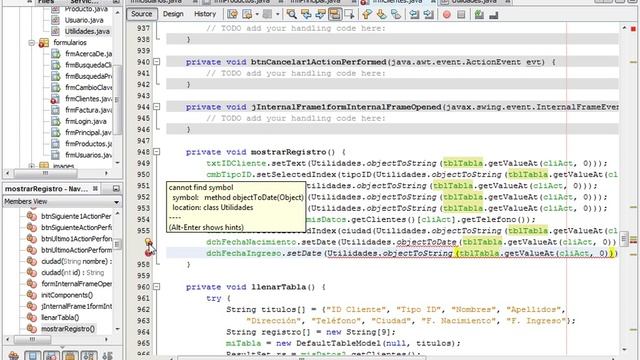The image size is (640, 360).
Task: Select mostrarRegistro() in Navigator
Action: click(68, 329)
